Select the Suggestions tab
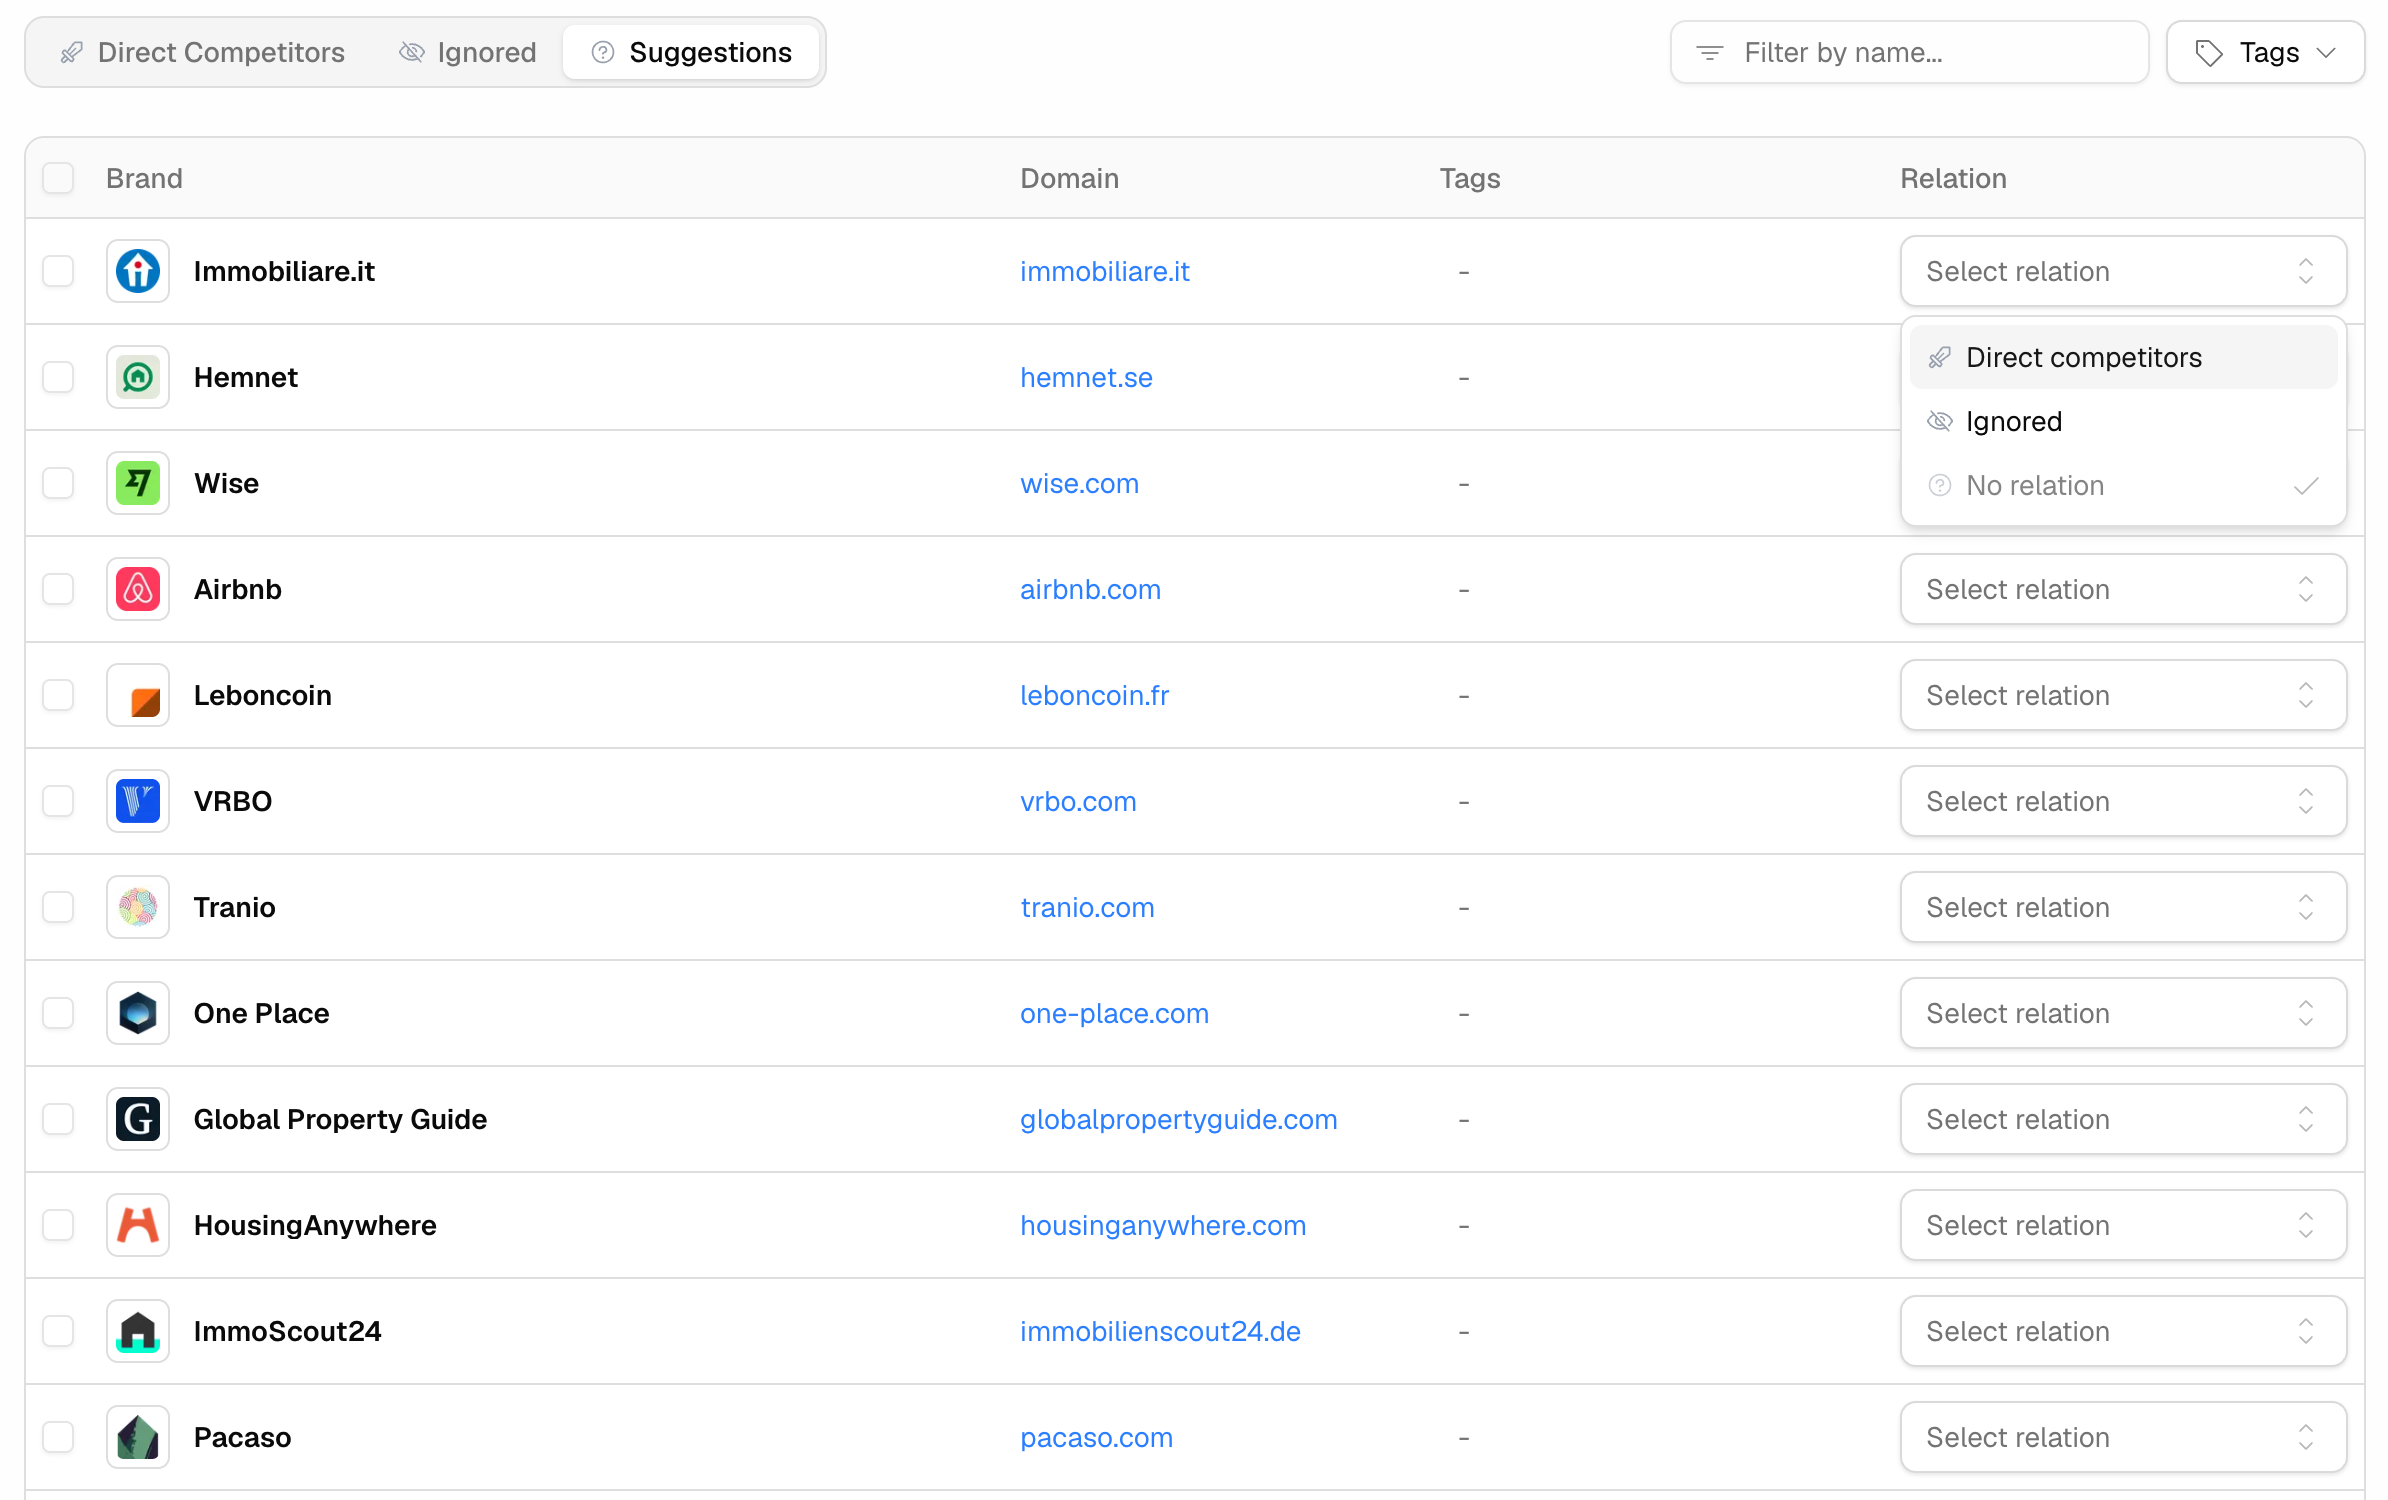Image resolution: width=2388 pixels, height=1500 pixels. [691, 52]
